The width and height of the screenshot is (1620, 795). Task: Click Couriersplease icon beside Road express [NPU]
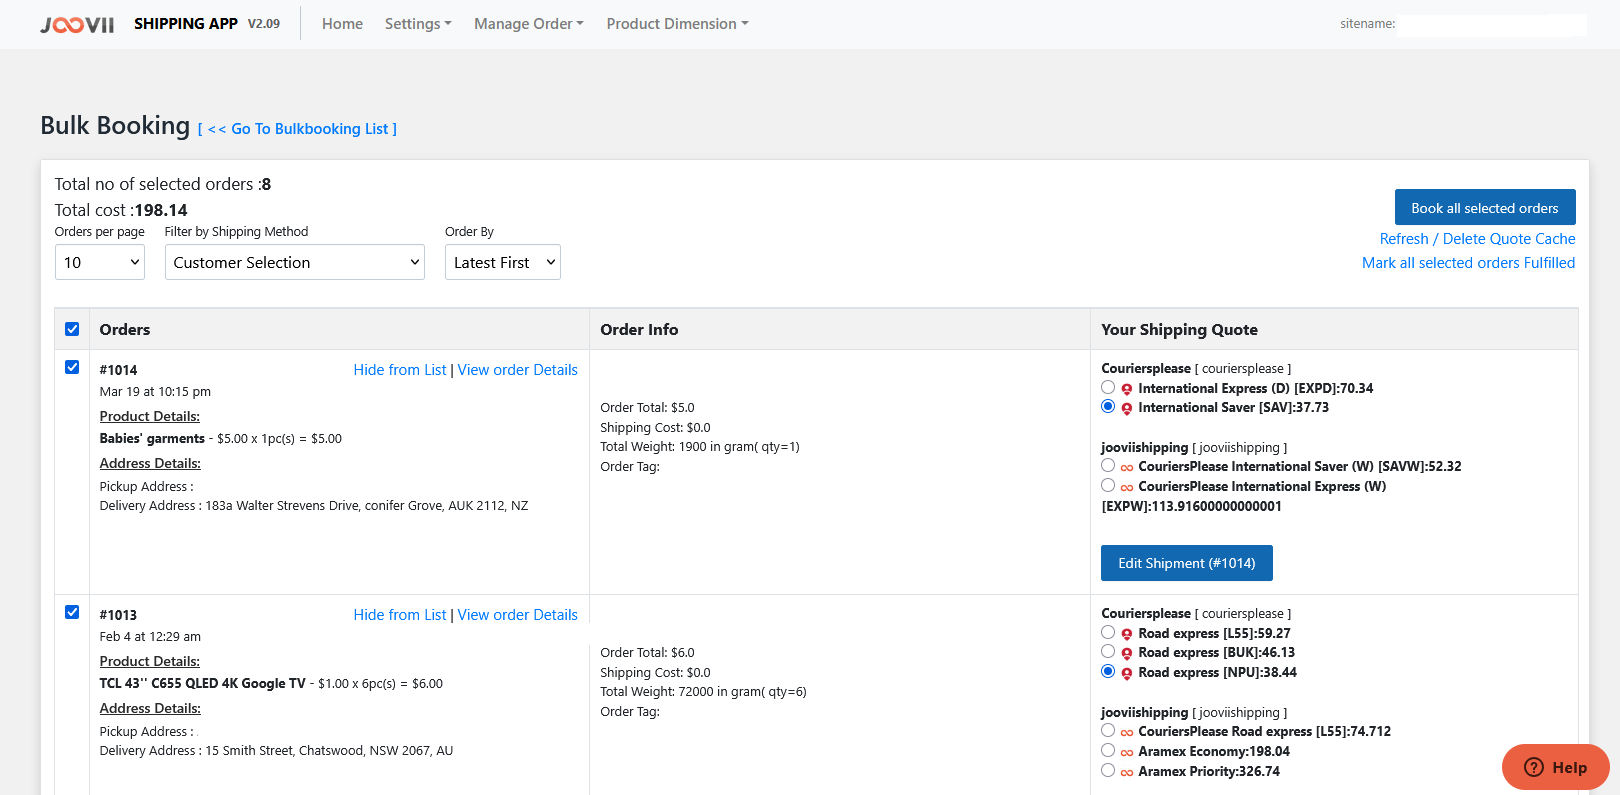point(1127,674)
